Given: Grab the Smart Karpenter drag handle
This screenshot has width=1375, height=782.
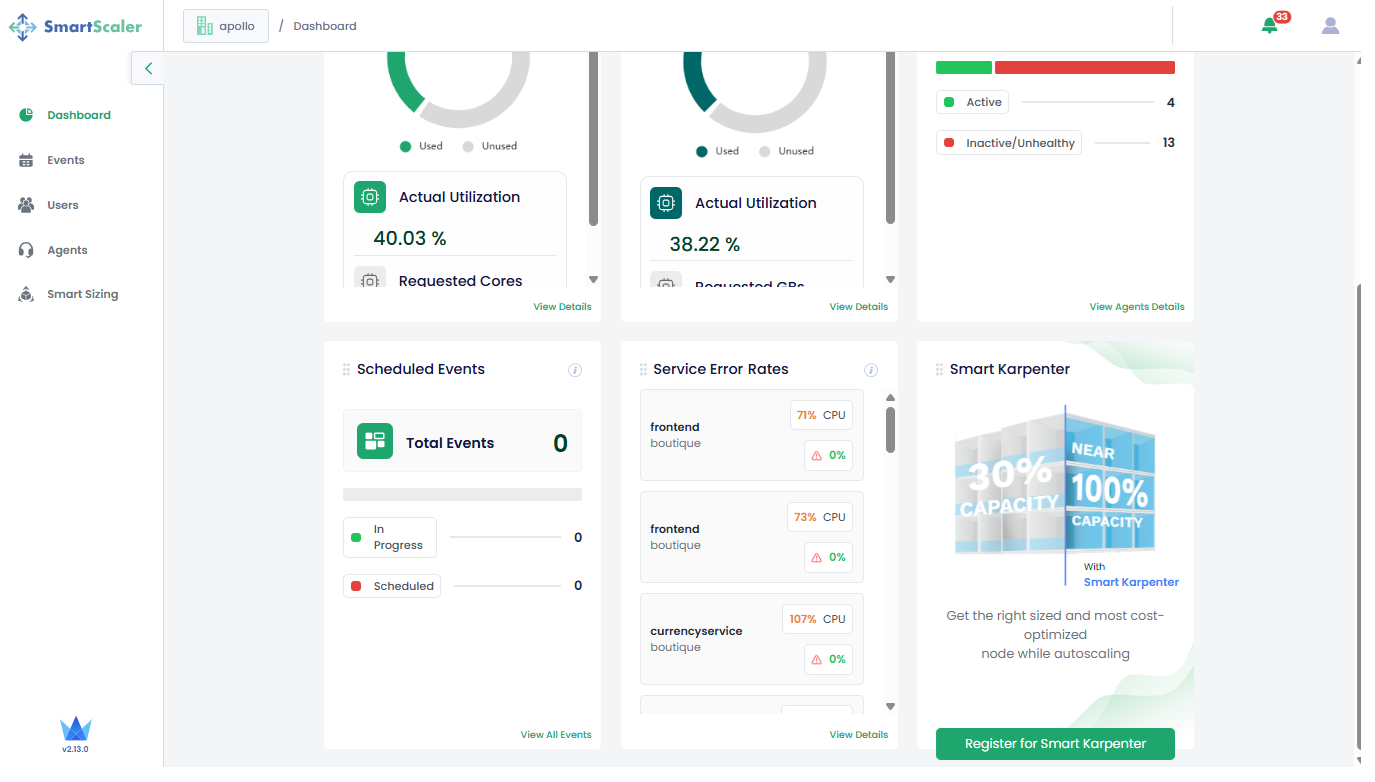Looking at the screenshot, I should tap(939, 370).
